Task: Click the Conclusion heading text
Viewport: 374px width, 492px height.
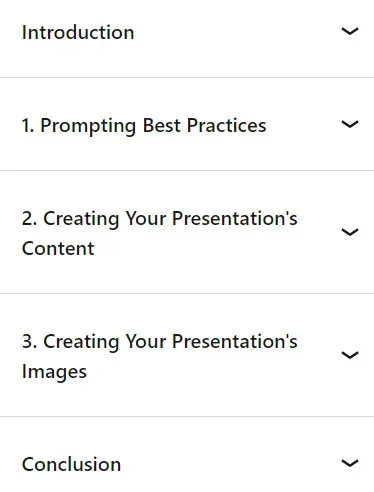Action: (71, 464)
